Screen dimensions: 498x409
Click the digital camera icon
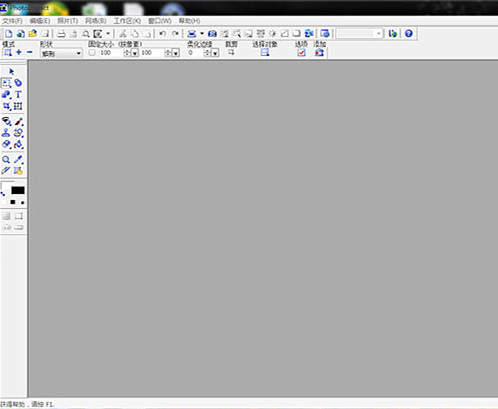point(212,34)
